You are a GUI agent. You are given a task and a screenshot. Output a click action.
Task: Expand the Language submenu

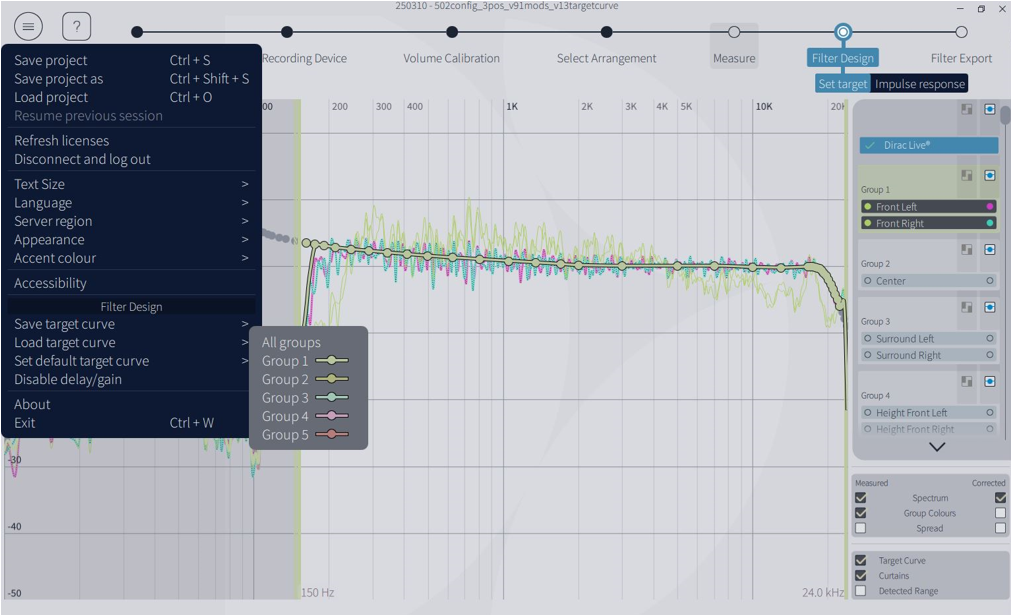[132, 203]
